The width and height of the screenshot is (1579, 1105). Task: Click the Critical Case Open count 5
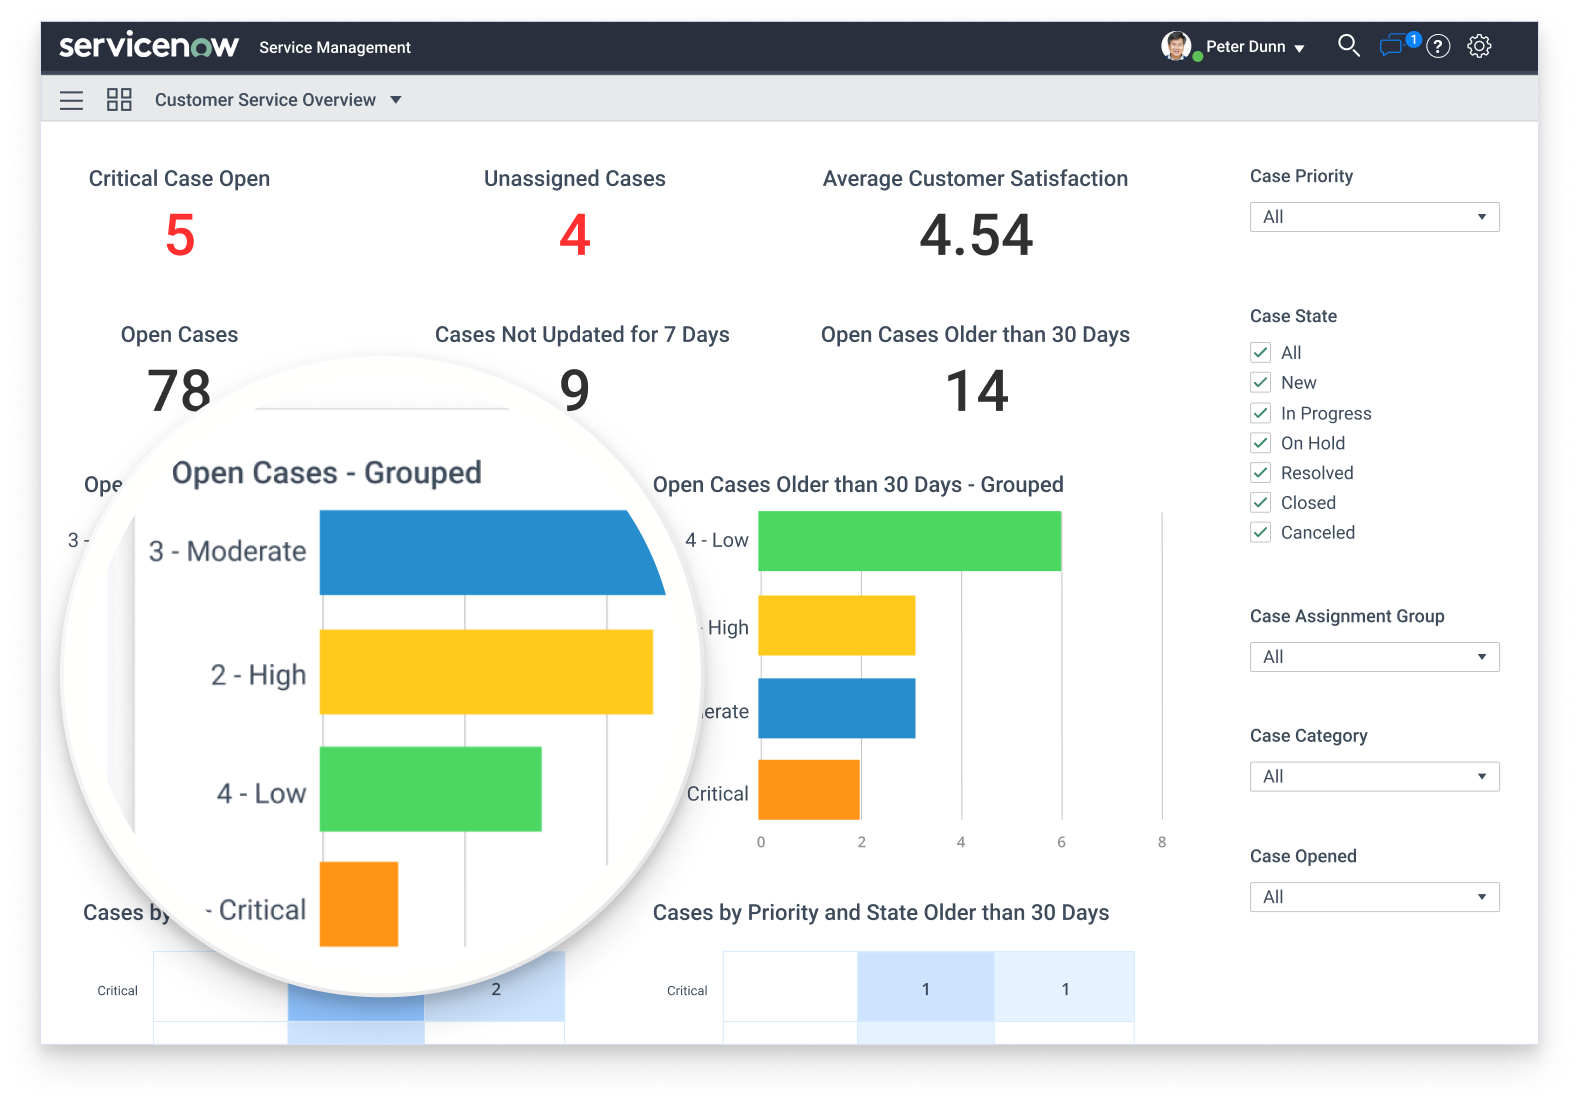pos(180,236)
